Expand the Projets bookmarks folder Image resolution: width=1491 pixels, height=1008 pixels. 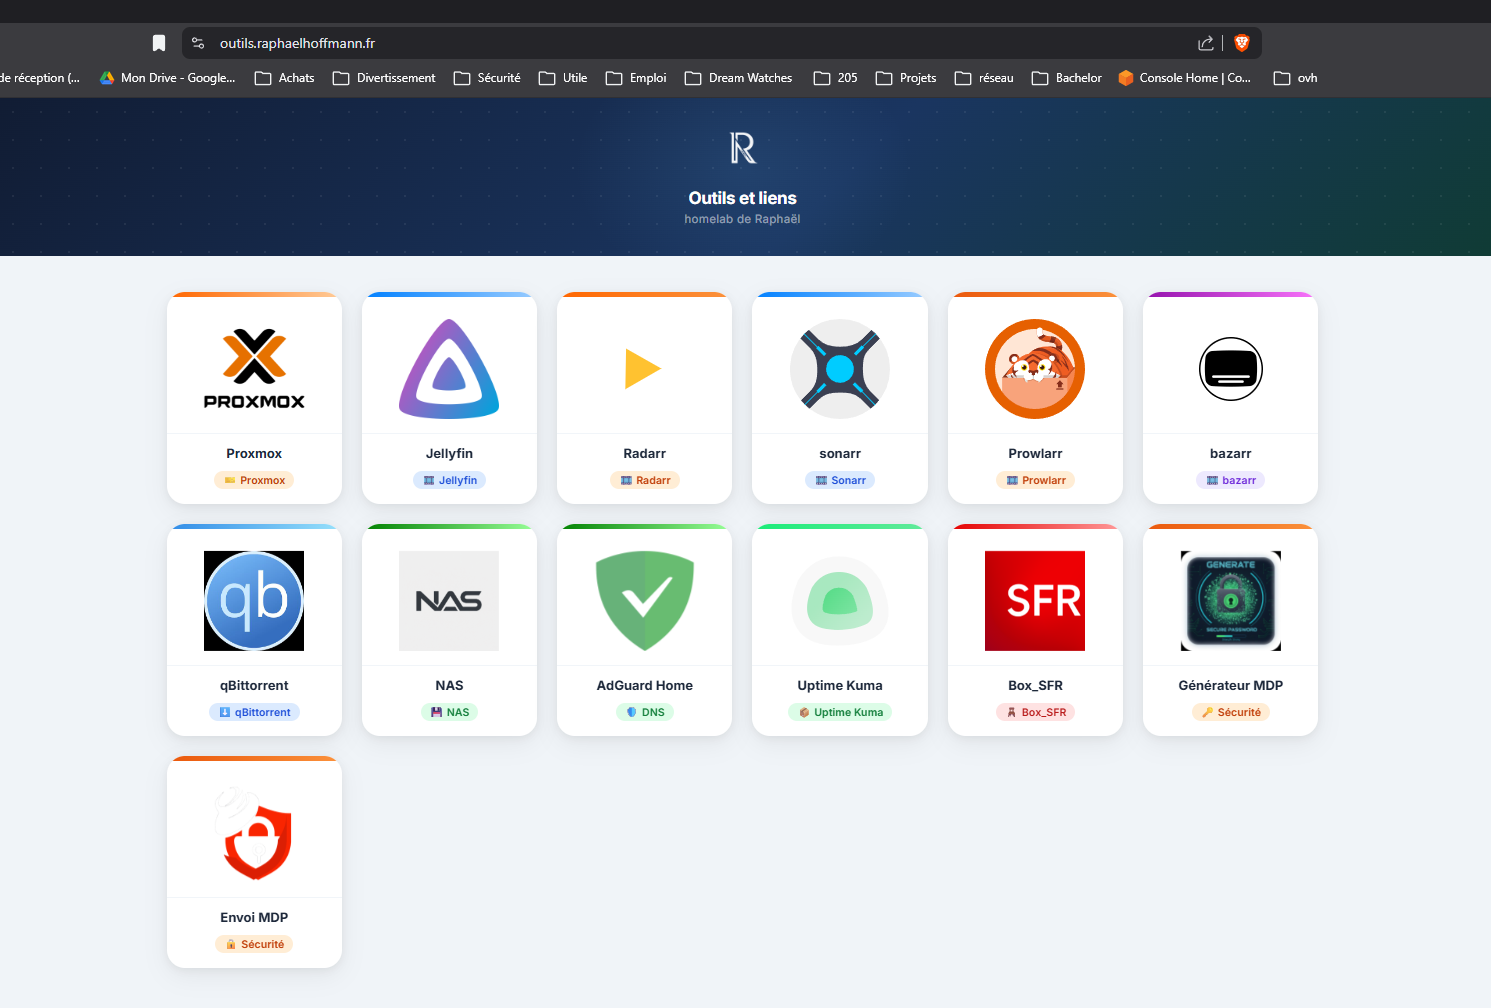pos(906,78)
